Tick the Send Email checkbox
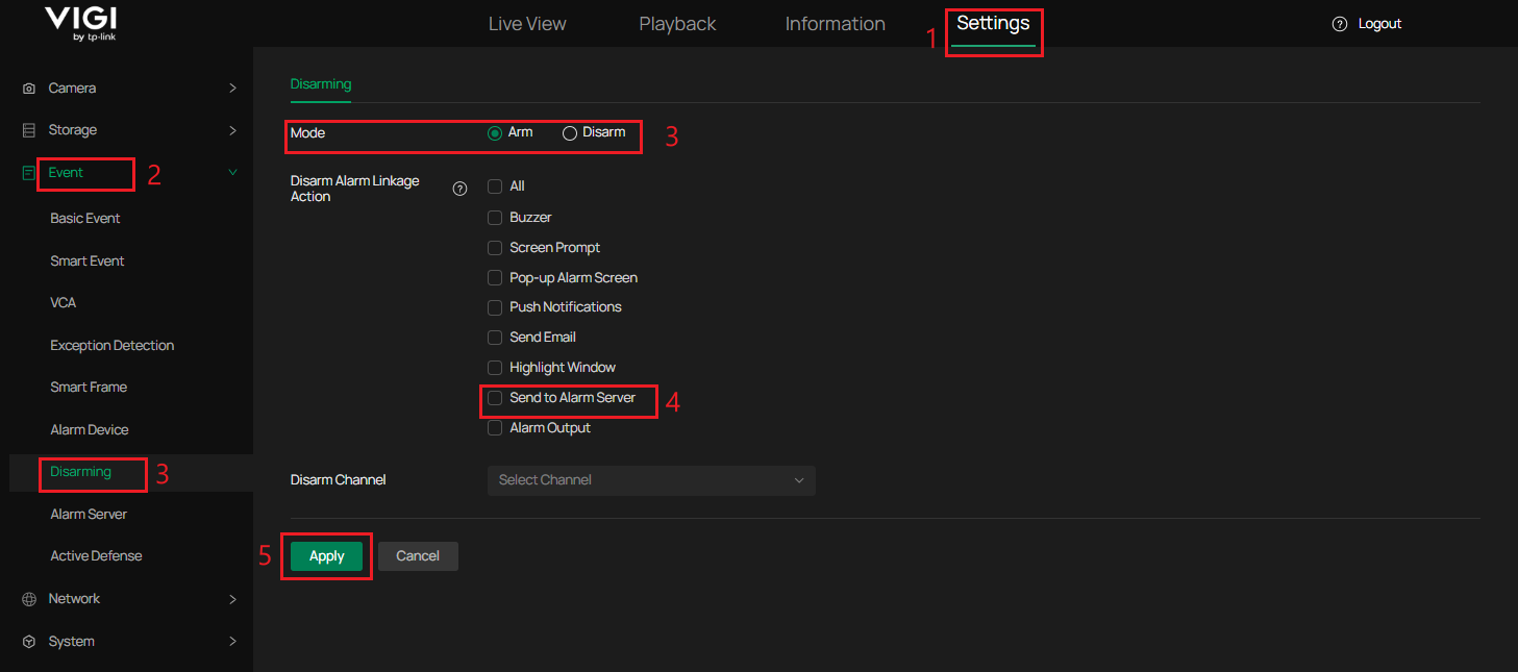Image resolution: width=1518 pixels, height=672 pixels. pos(495,337)
